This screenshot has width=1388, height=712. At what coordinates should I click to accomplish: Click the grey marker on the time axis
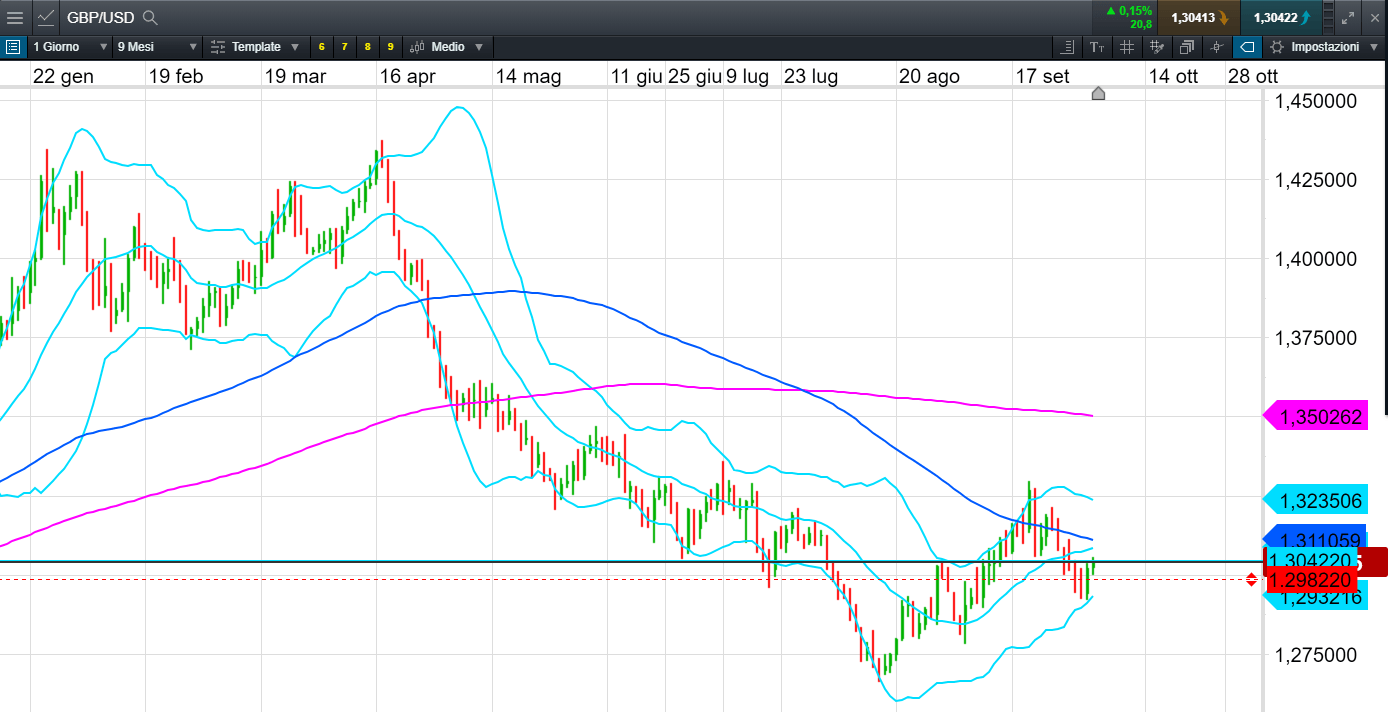(1098, 93)
